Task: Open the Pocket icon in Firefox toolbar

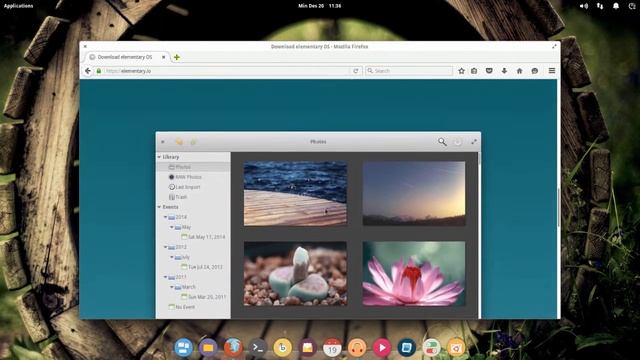Action: pyautogui.click(x=489, y=71)
